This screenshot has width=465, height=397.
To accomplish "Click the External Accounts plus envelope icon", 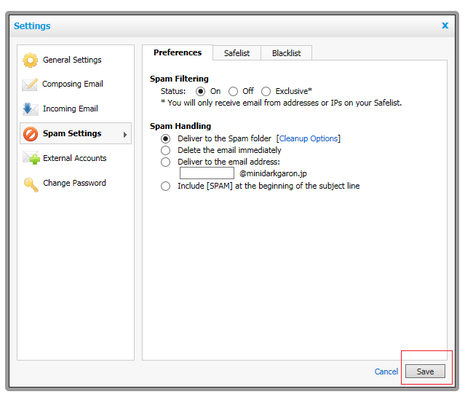I will point(31,158).
